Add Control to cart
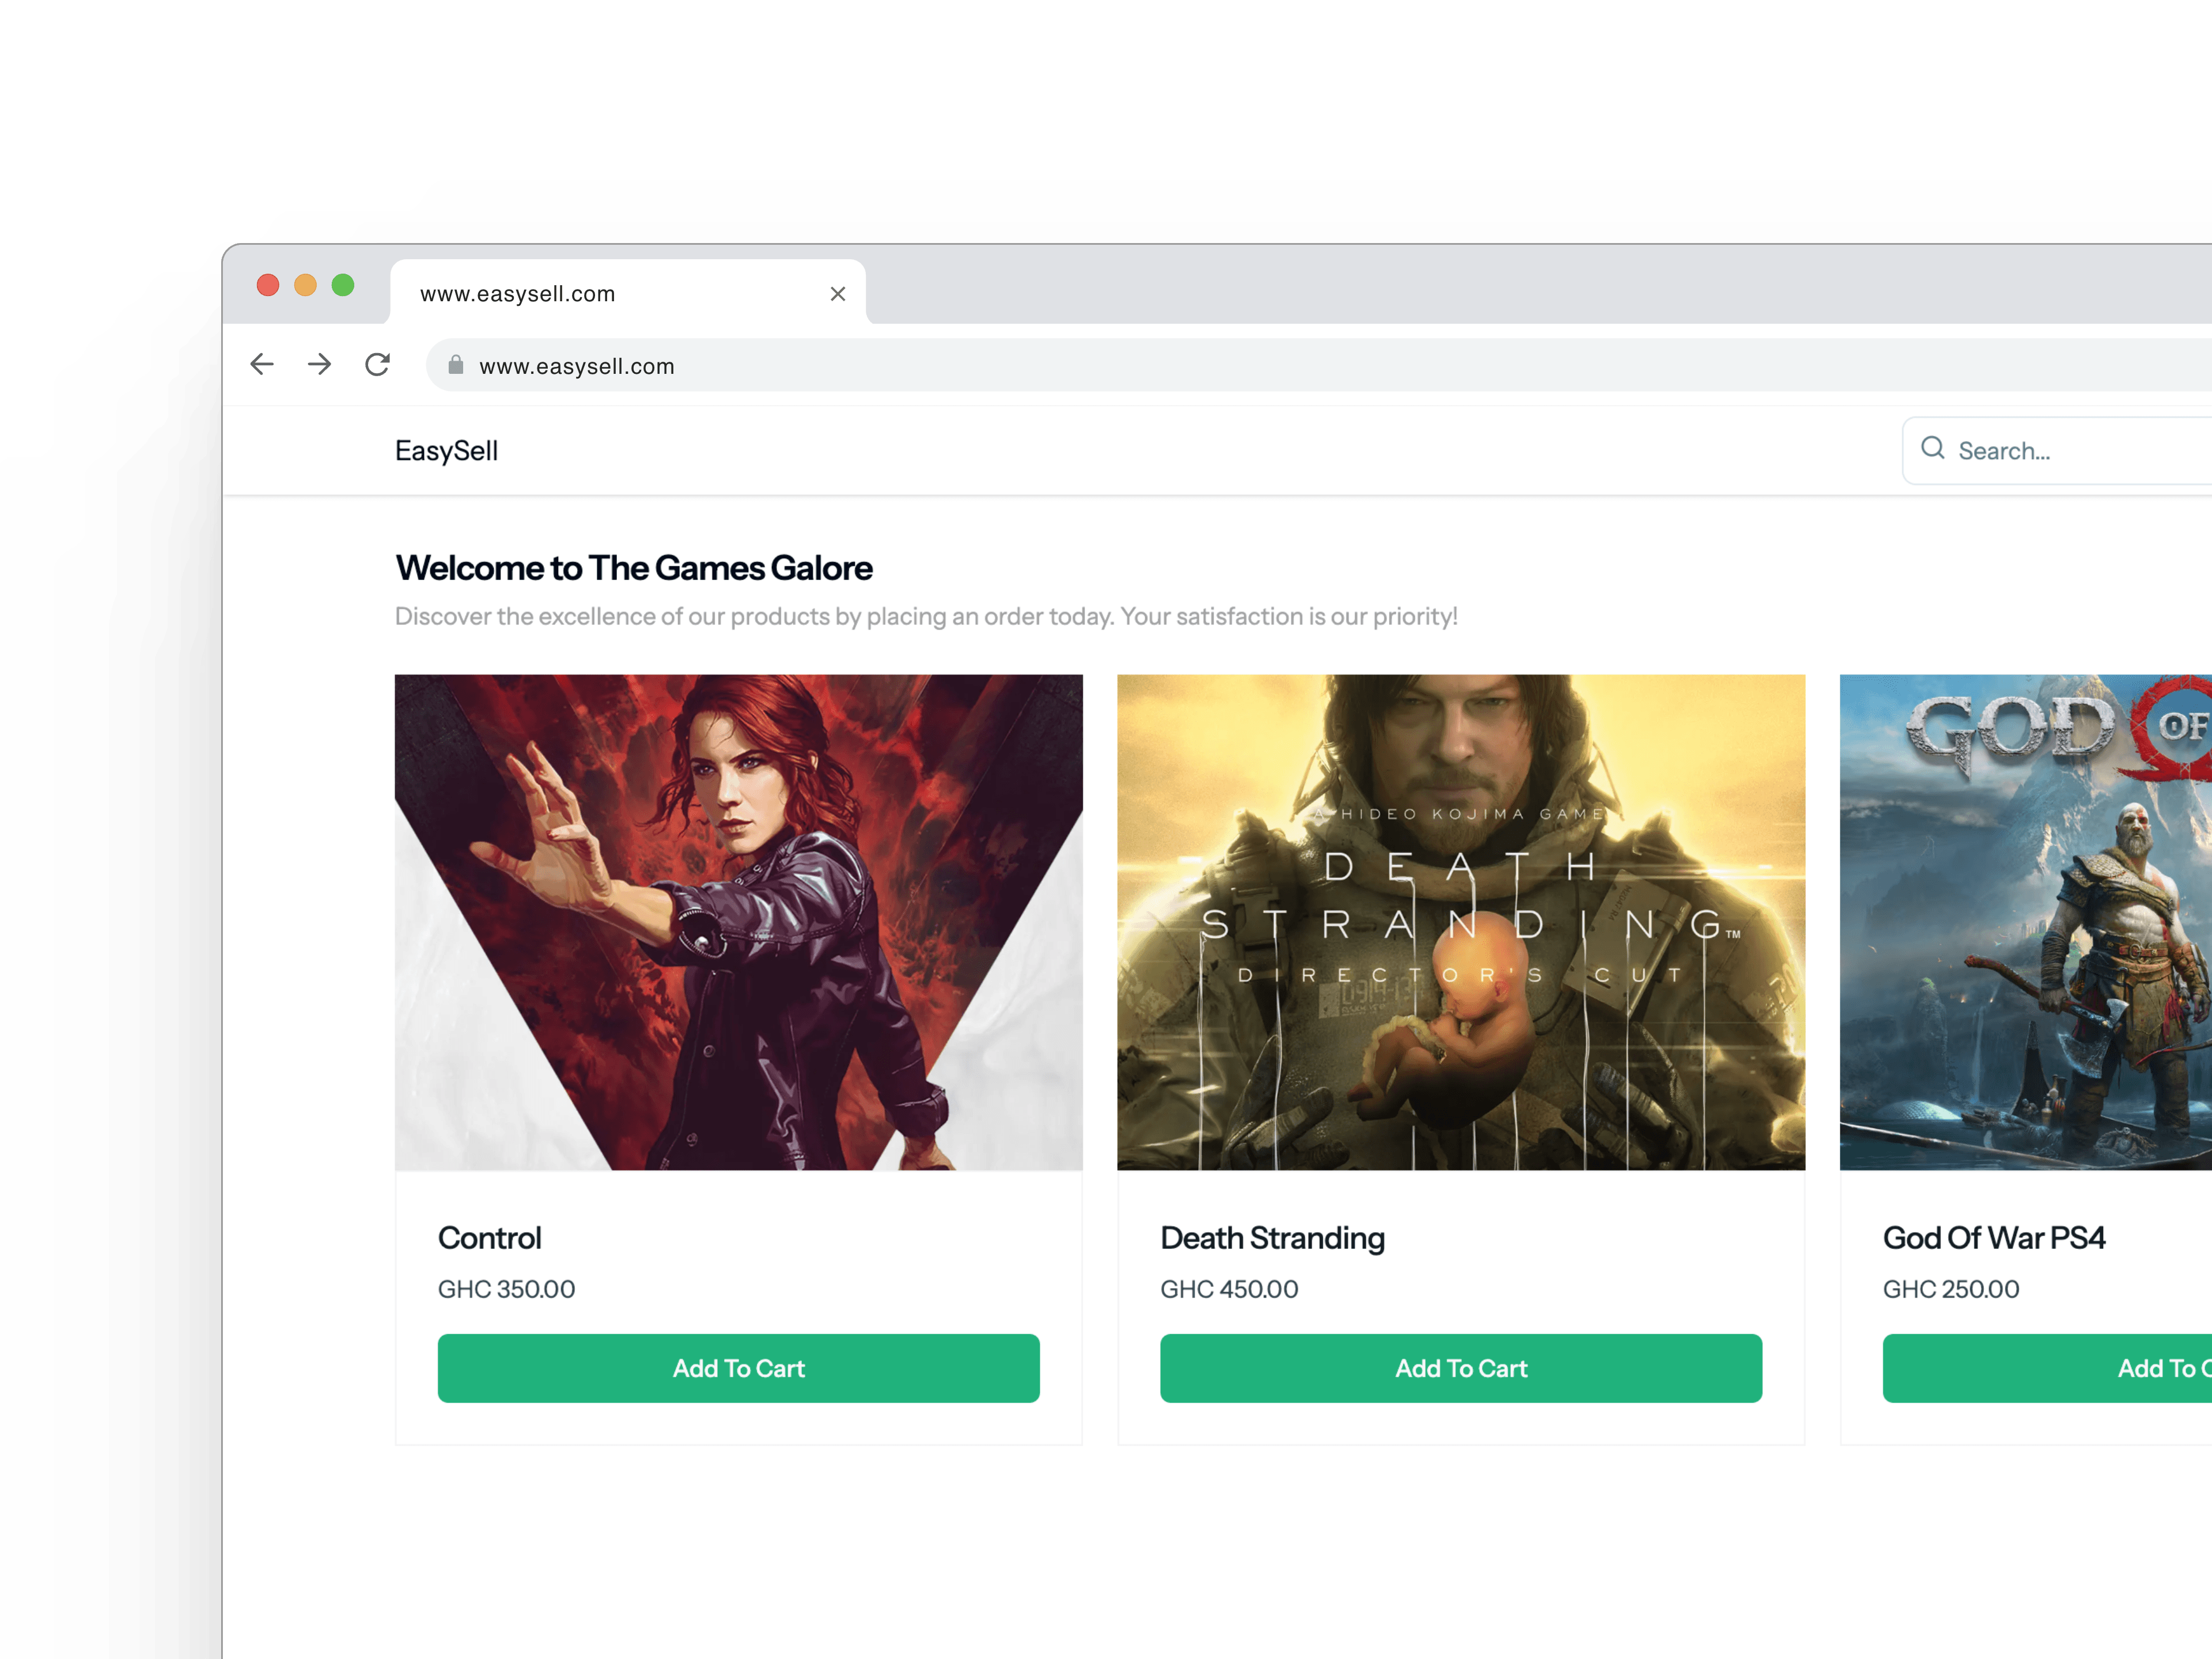Viewport: 2212px width, 1659px height. (x=738, y=1368)
